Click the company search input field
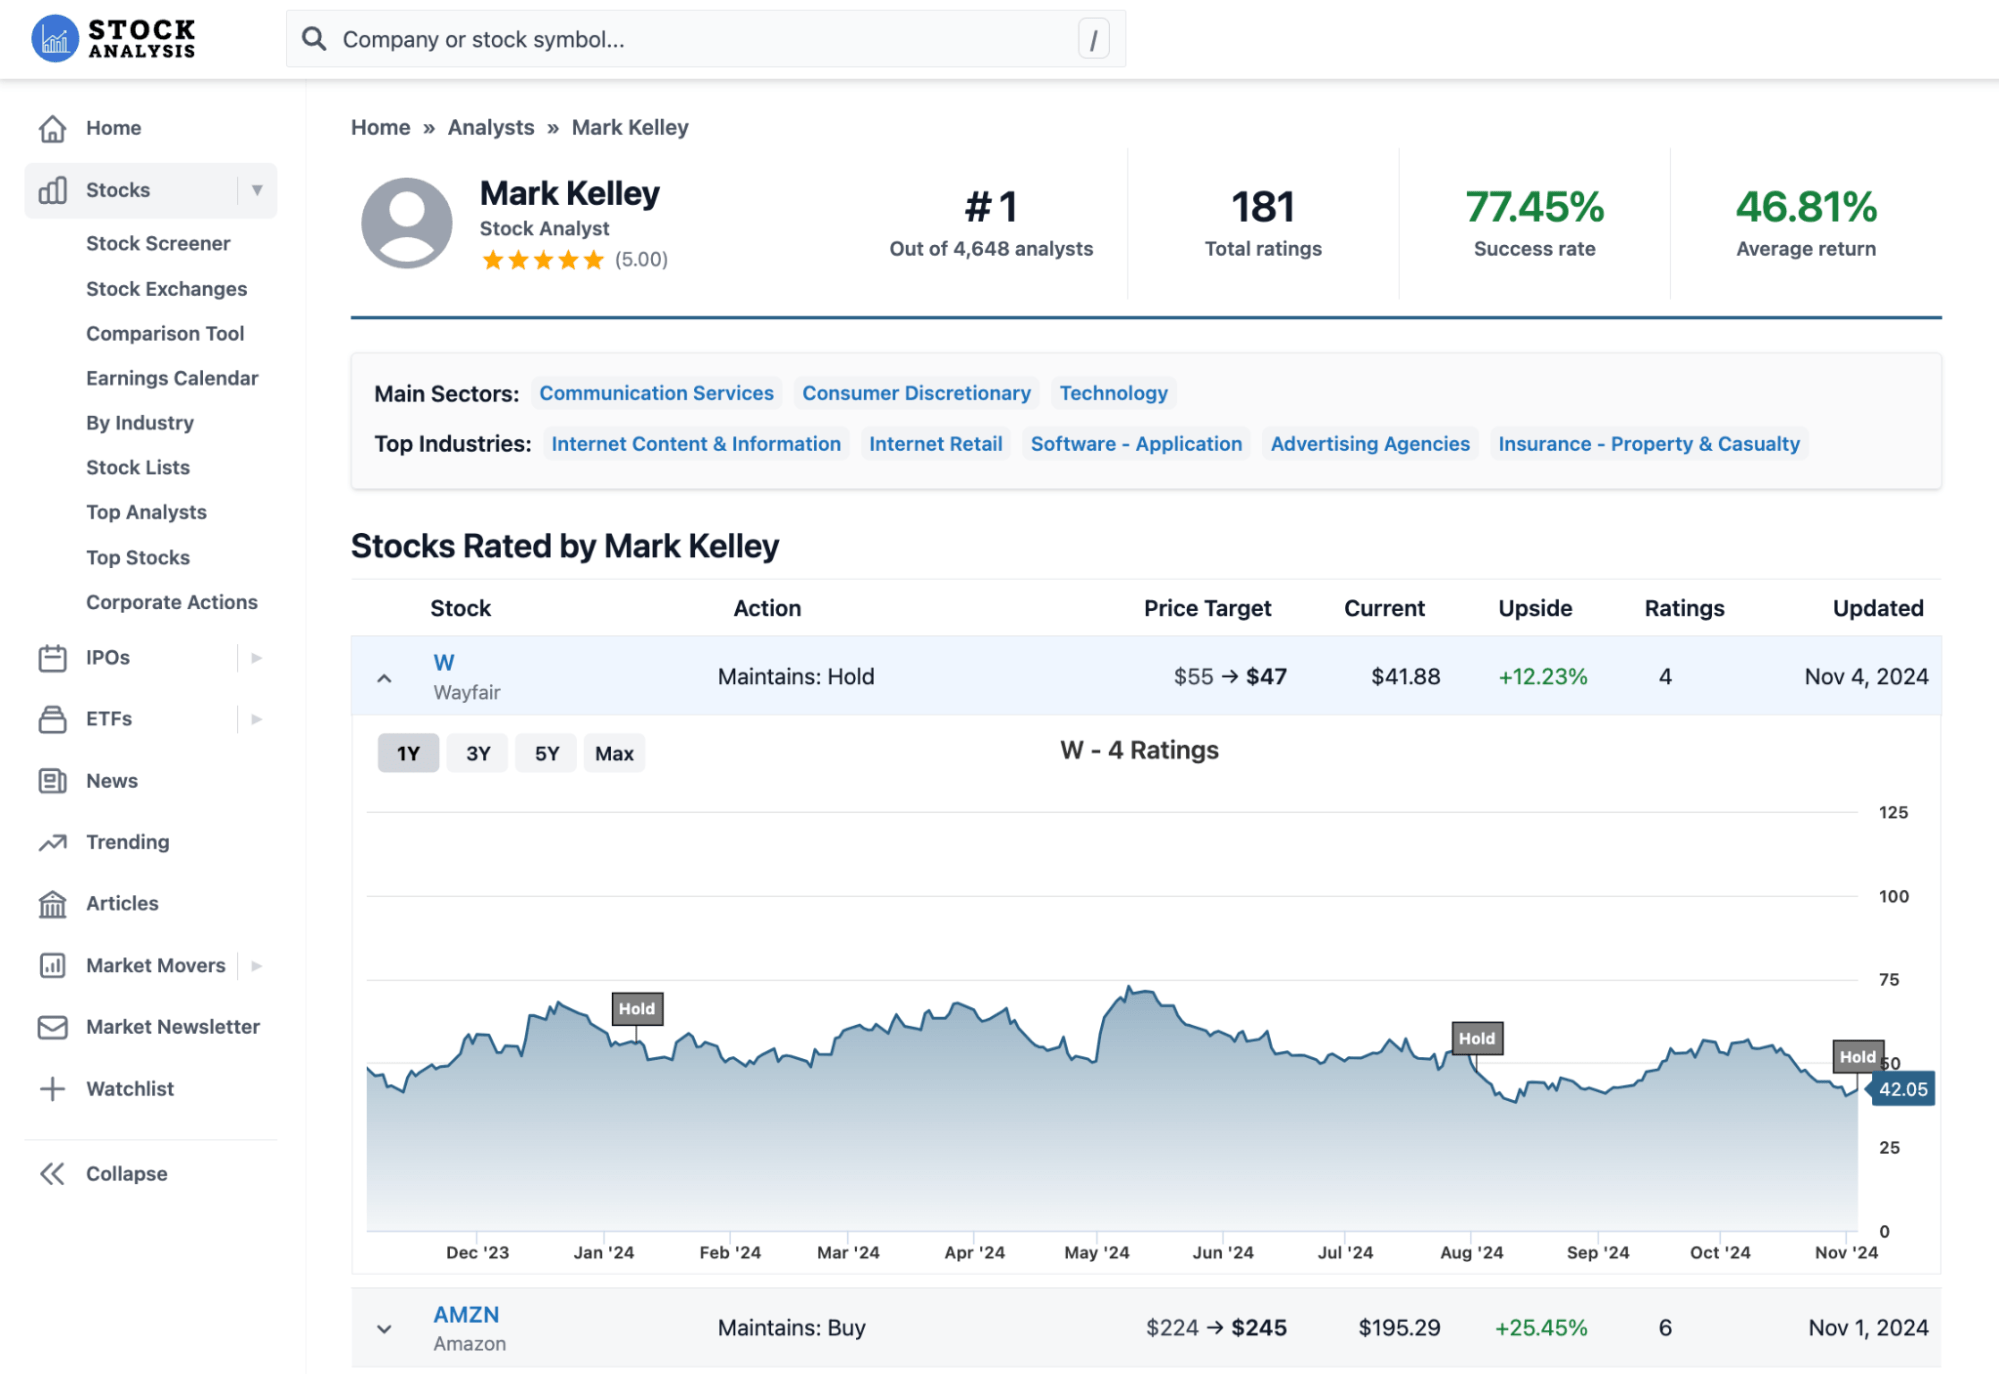Screen dimensions: 1999x1375 pos(705,40)
